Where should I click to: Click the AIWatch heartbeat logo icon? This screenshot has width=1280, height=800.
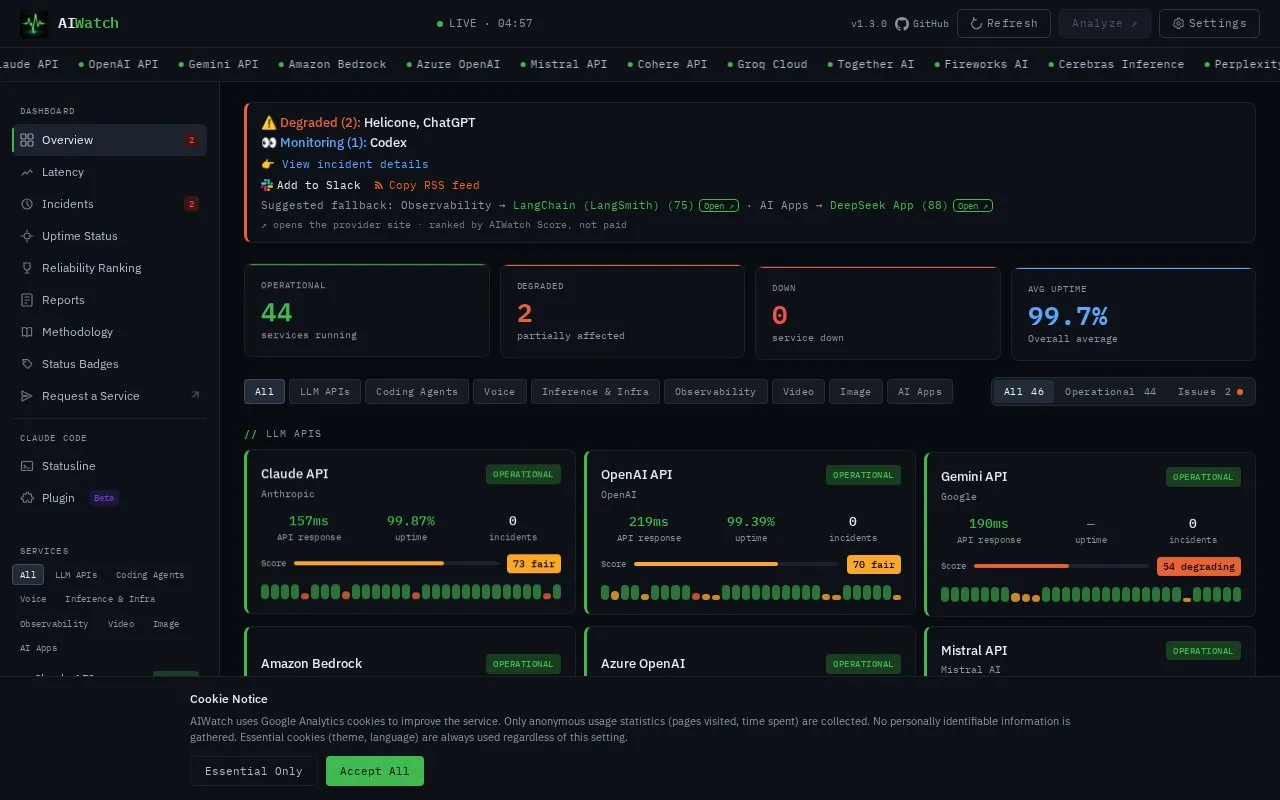[34, 23]
